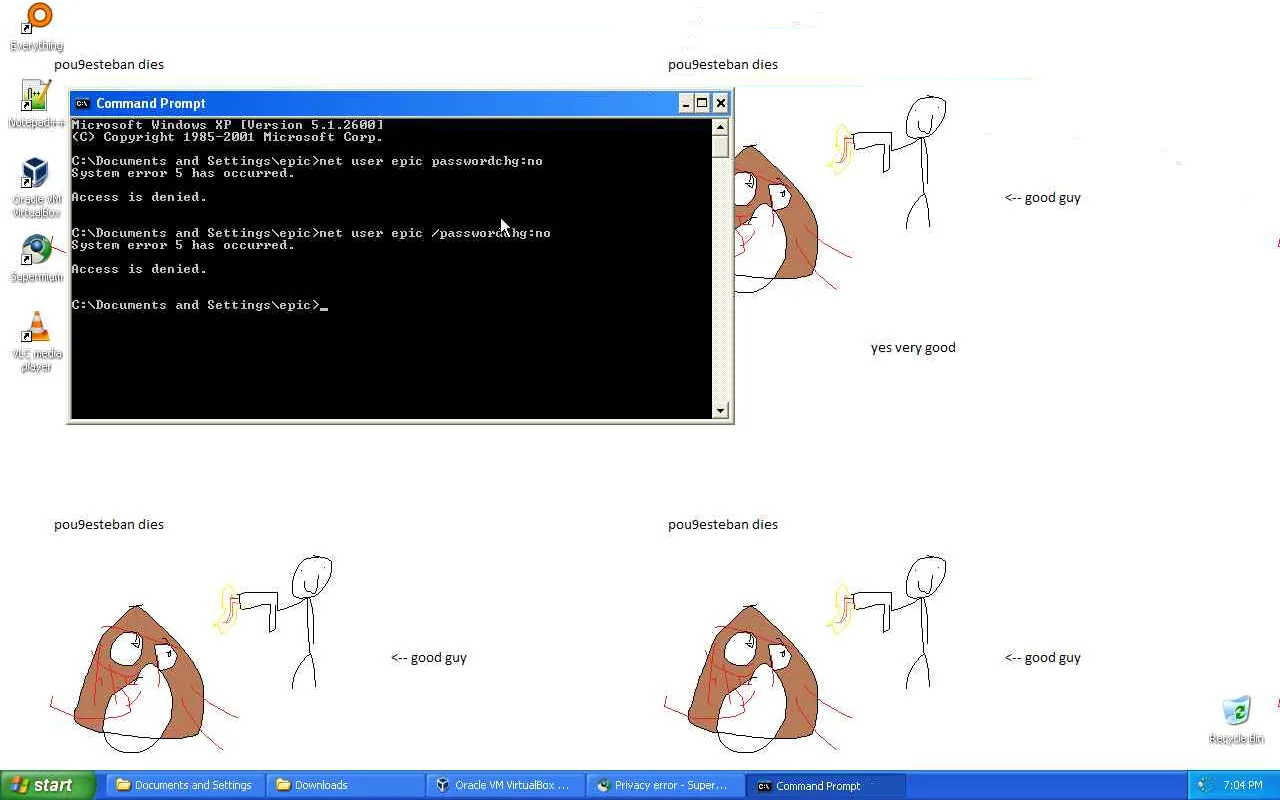Launch Supermium browser desktop shortcut
The width and height of the screenshot is (1280, 800).
click(x=37, y=258)
